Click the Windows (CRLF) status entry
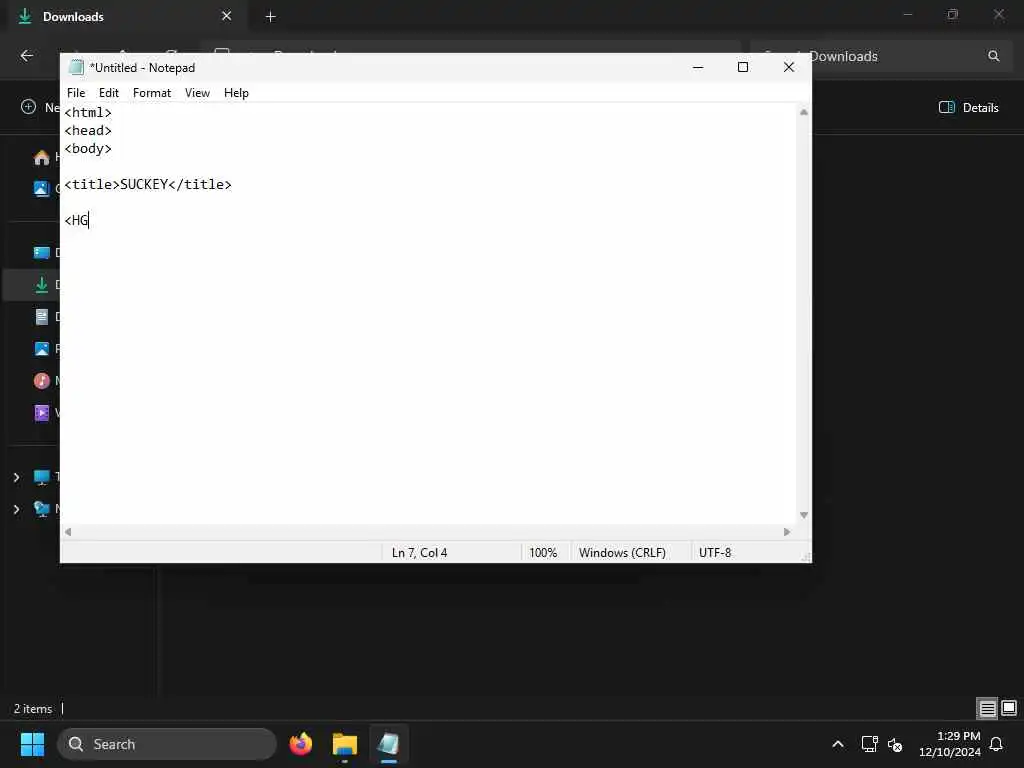The height and width of the screenshot is (768, 1024). tap(622, 552)
